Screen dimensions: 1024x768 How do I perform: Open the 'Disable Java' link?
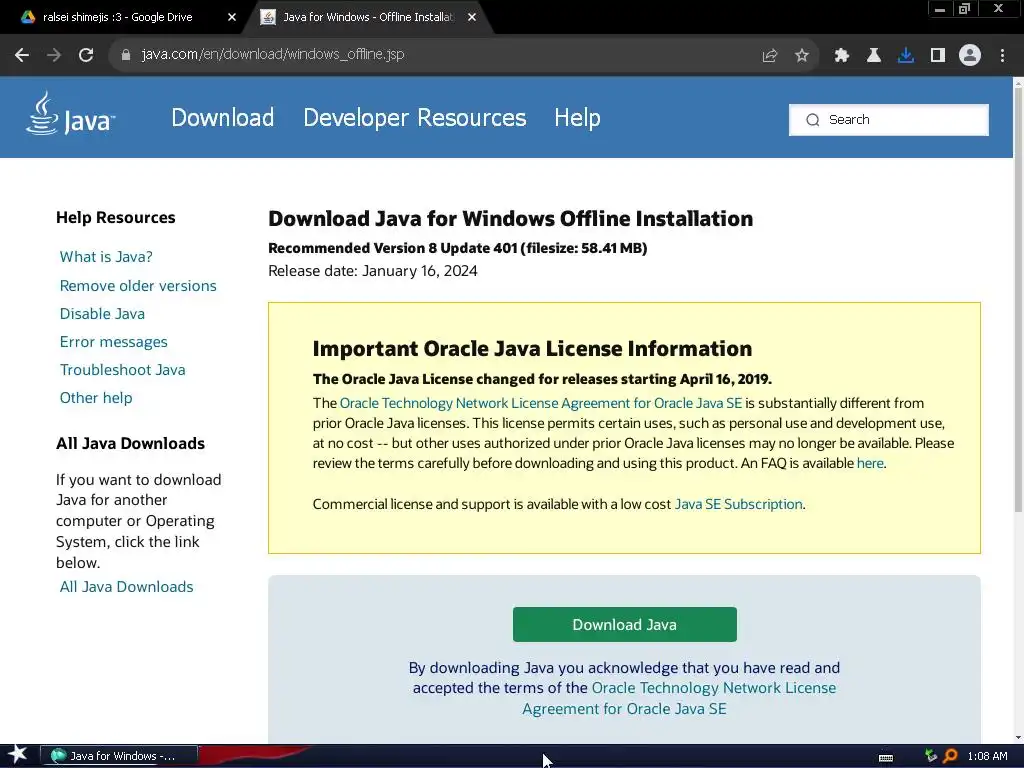pos(102,313)
